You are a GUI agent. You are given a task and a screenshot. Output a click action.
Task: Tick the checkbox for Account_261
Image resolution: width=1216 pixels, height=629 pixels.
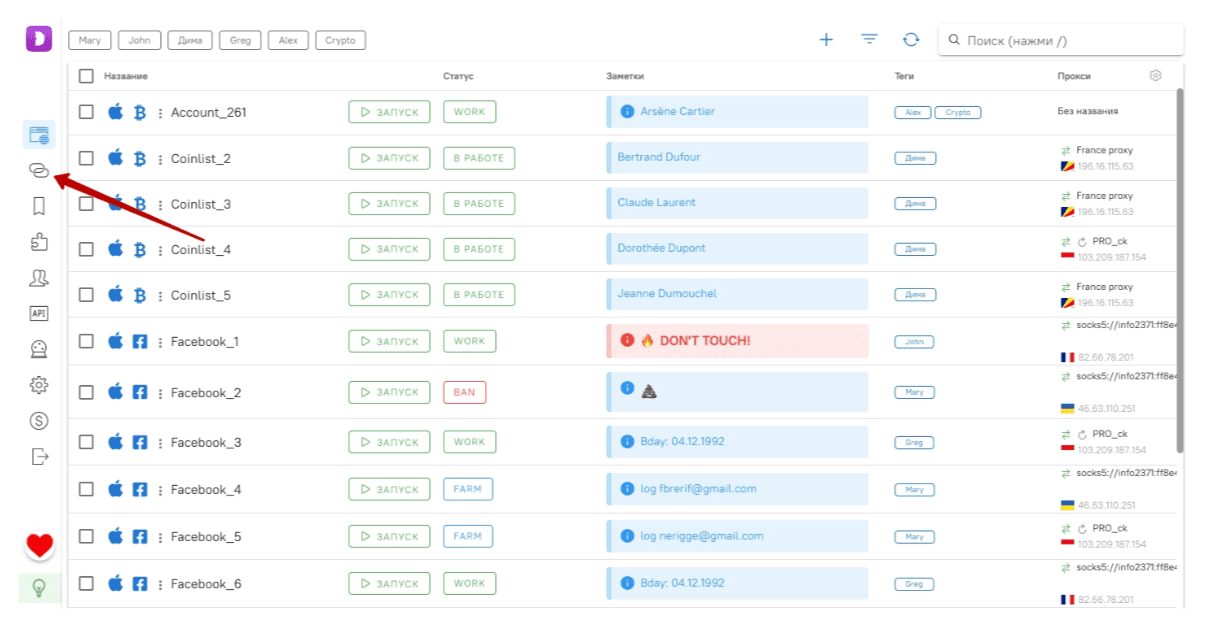click(86, 112)
